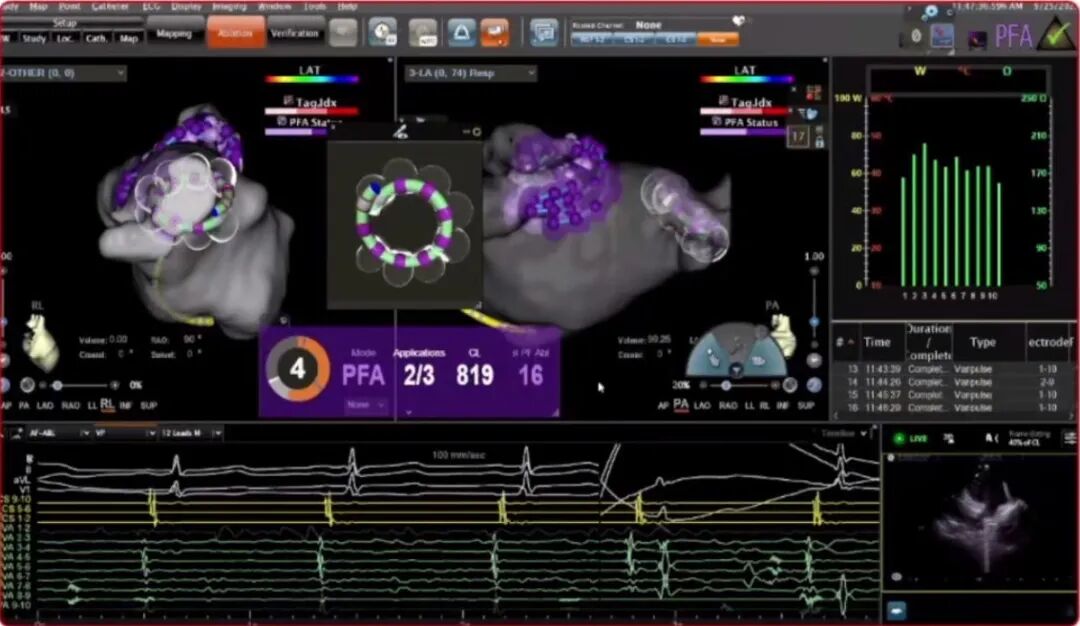Click the bell-shaped toolbar icon
The image size is (1080, 626).
[x=461, y=33]
